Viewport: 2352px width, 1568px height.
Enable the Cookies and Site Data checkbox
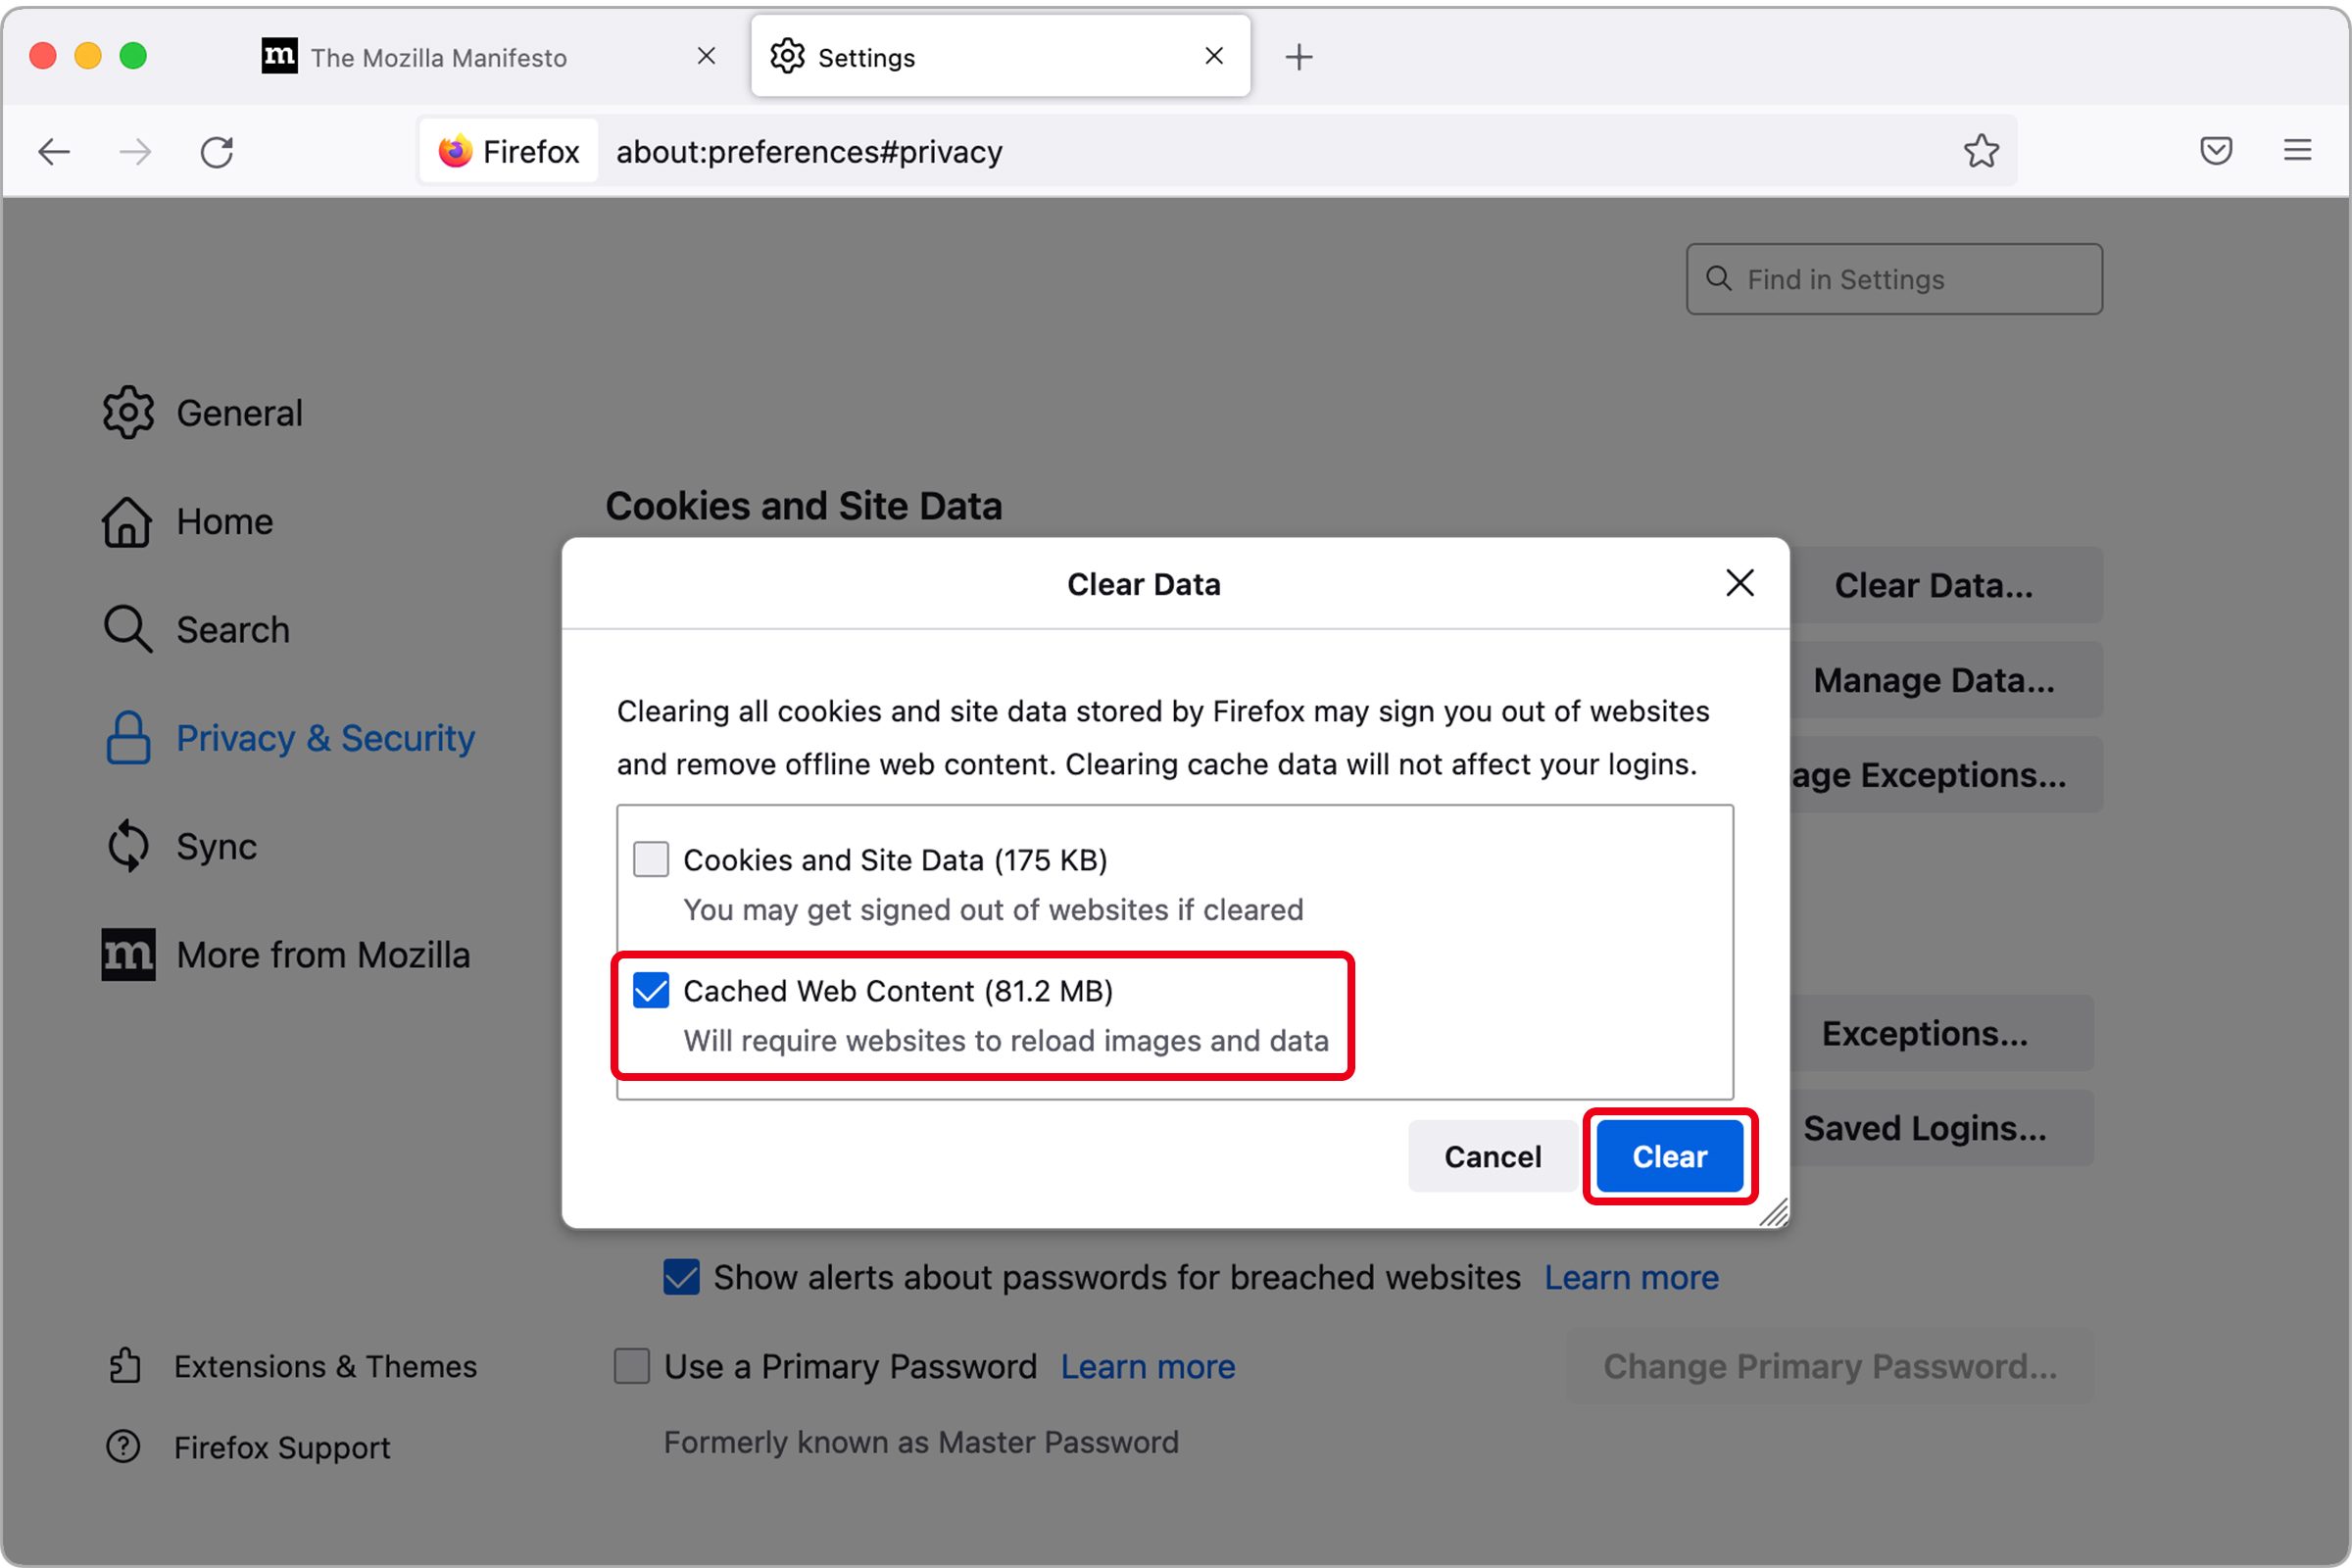pos(651,859)
